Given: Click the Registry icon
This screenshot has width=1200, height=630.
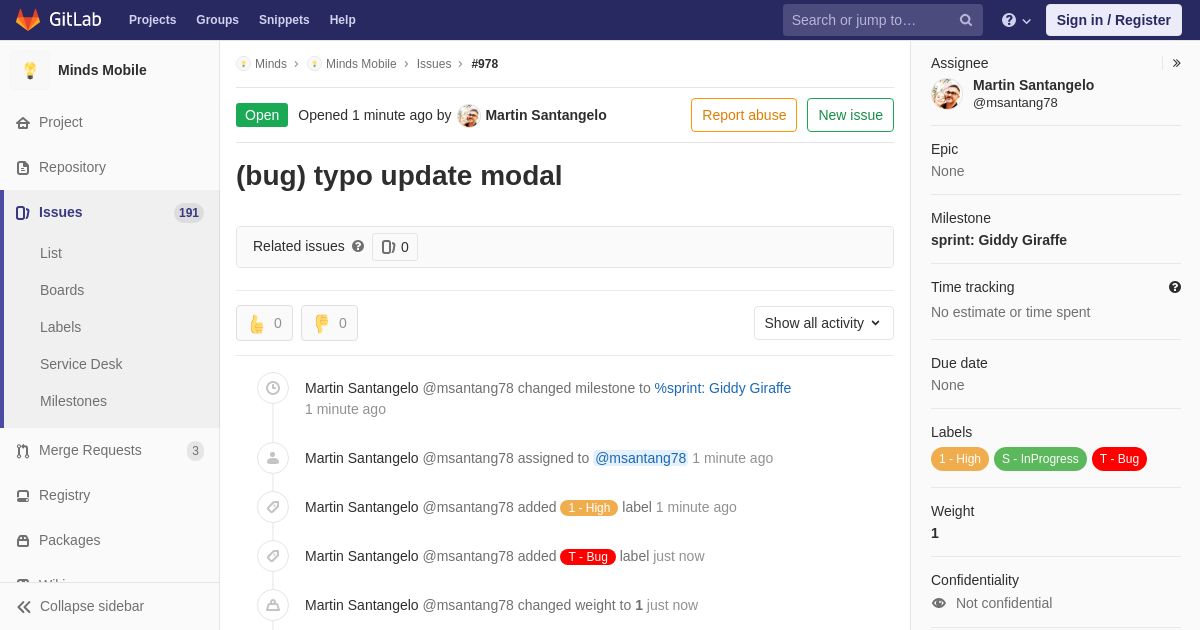Looking at the screenshot, I should (23, 496).
